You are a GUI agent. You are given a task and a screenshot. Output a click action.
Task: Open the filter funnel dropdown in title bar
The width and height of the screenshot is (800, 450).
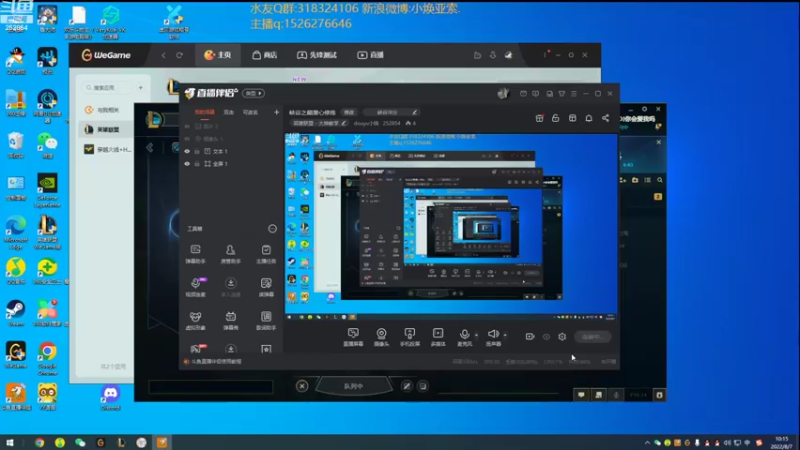coord(561,94)
